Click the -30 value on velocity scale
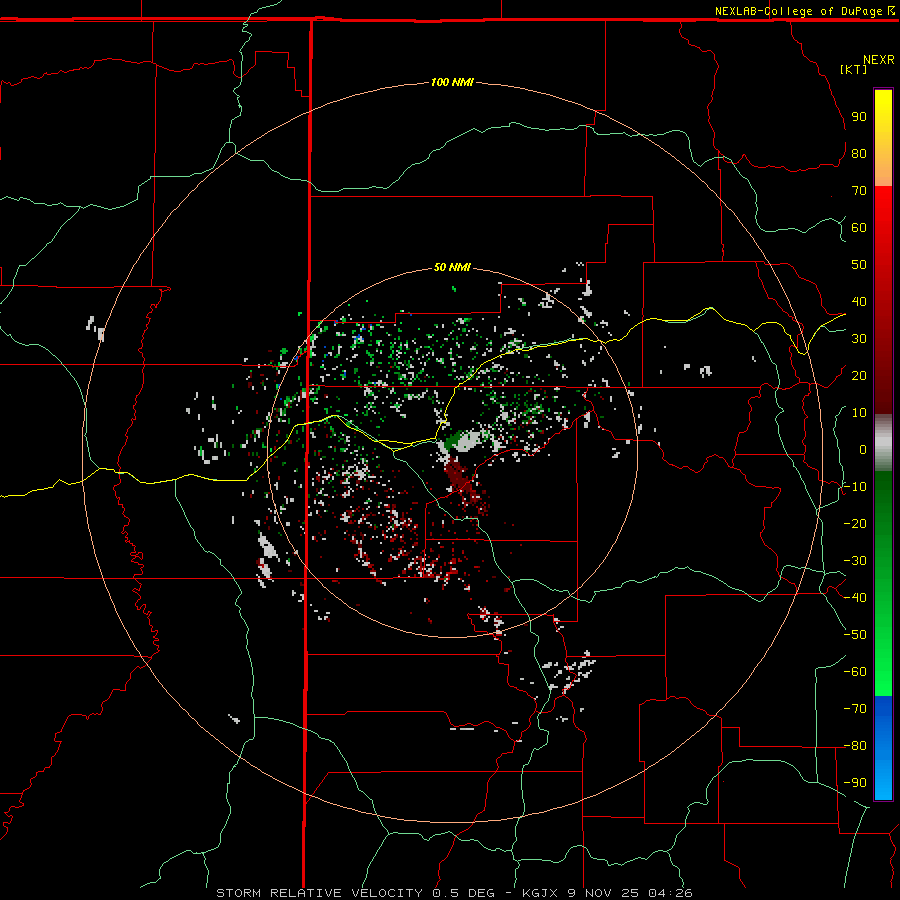Image resolution: width=900 pixels, height=900 pixels. coord(855,561)
